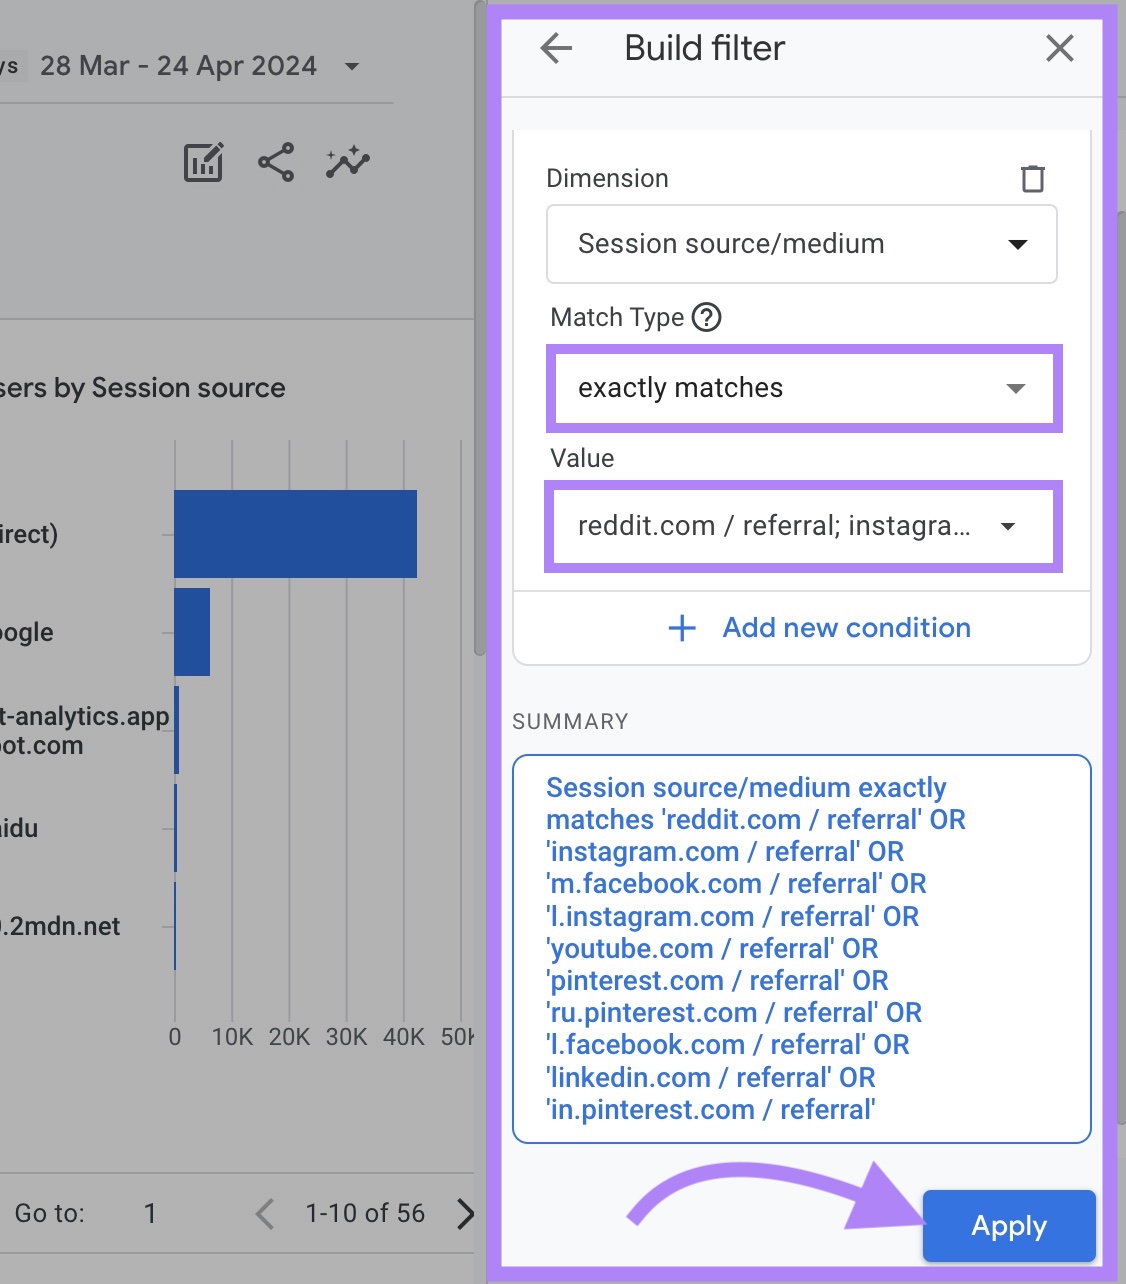Click Add new condition
This screenshot has width=1126, height=1284.
coord(845,628)
